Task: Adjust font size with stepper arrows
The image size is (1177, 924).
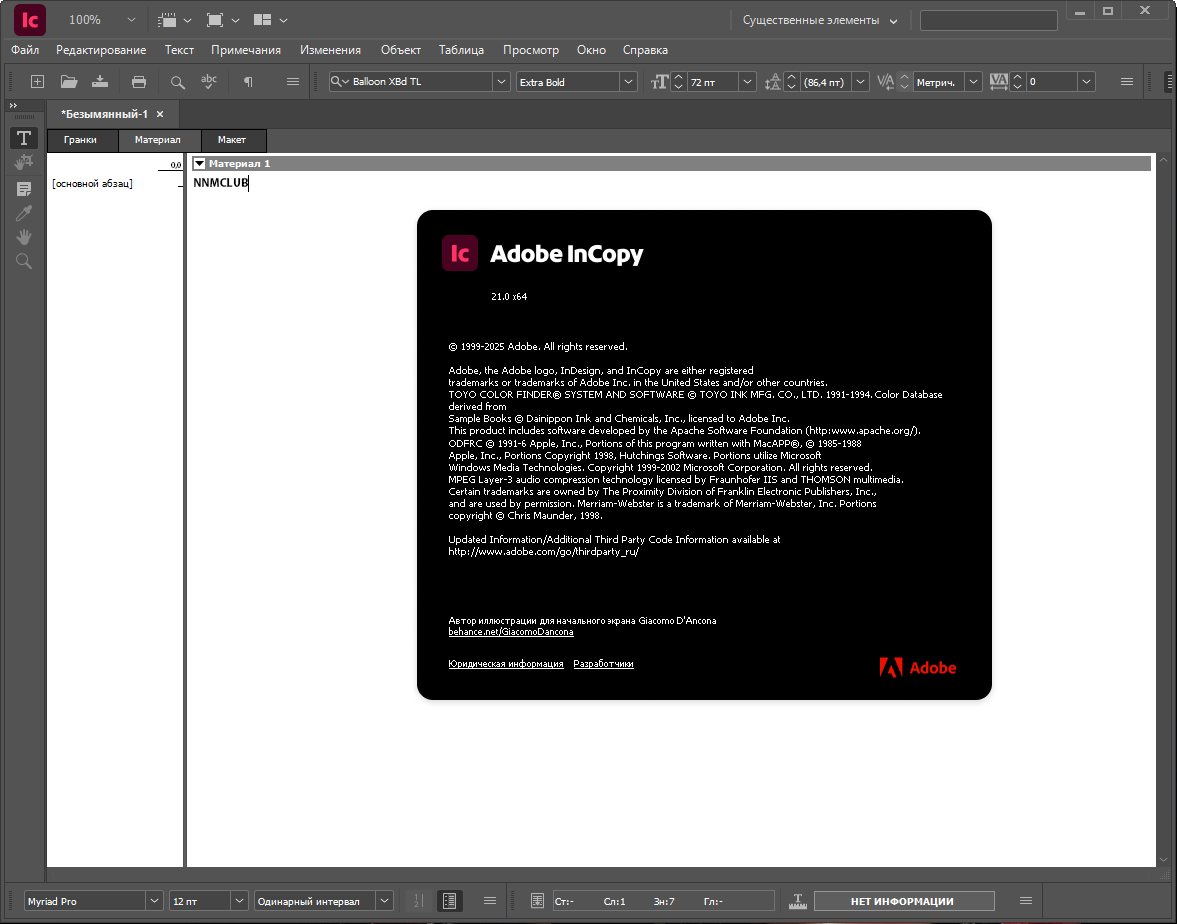Action: pyautogui.click(x=679, y=82)
